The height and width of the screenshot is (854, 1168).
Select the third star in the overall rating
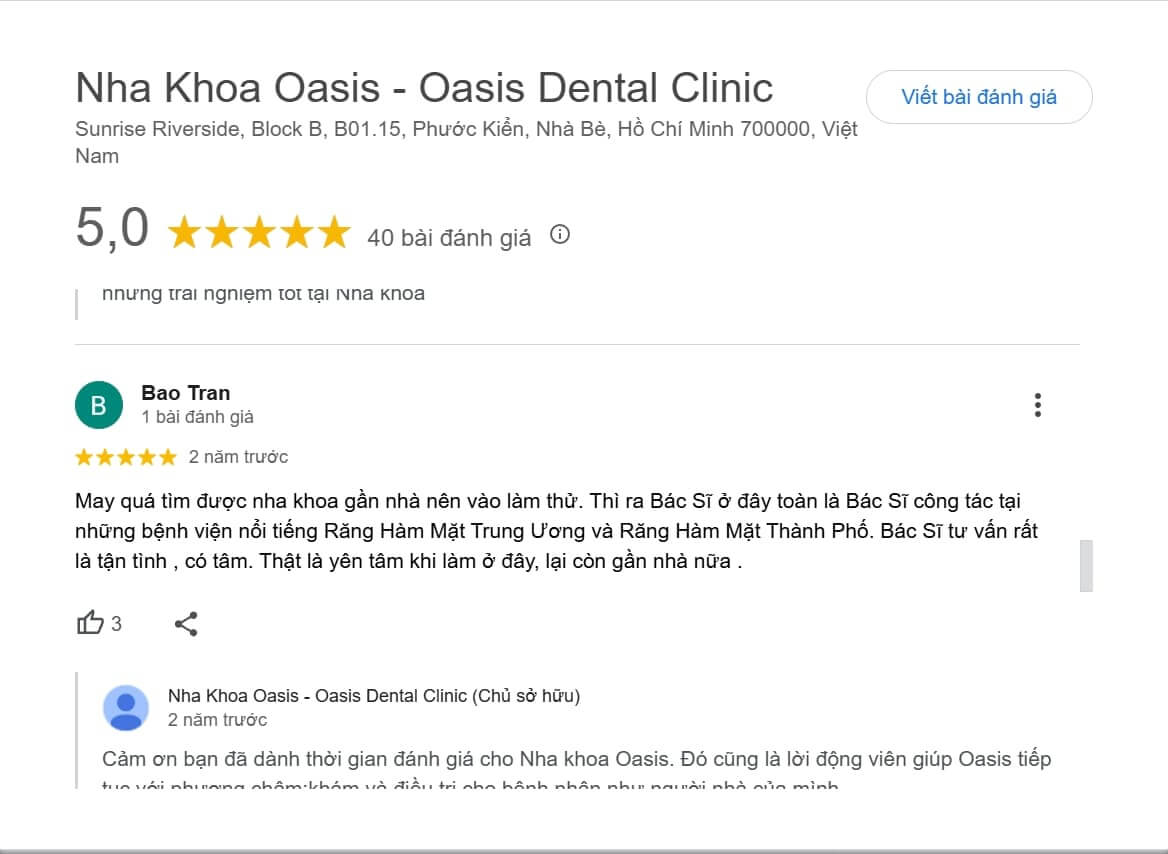258,232
